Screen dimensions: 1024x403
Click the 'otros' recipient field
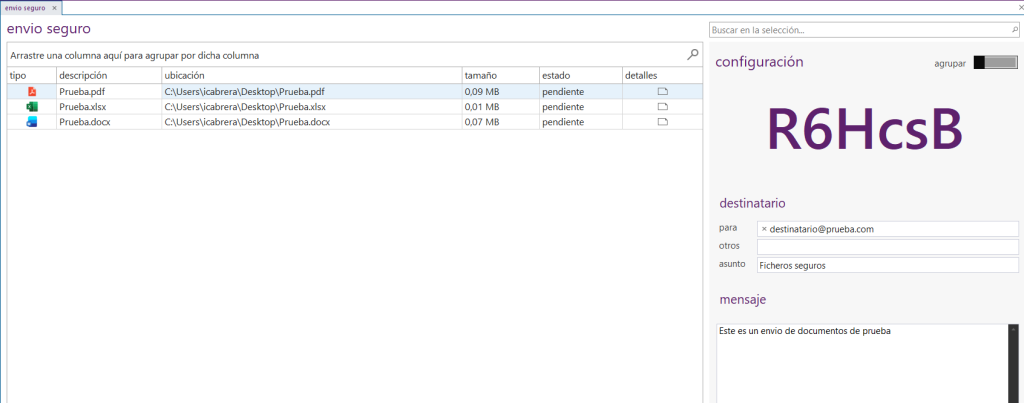click(888, 247)
